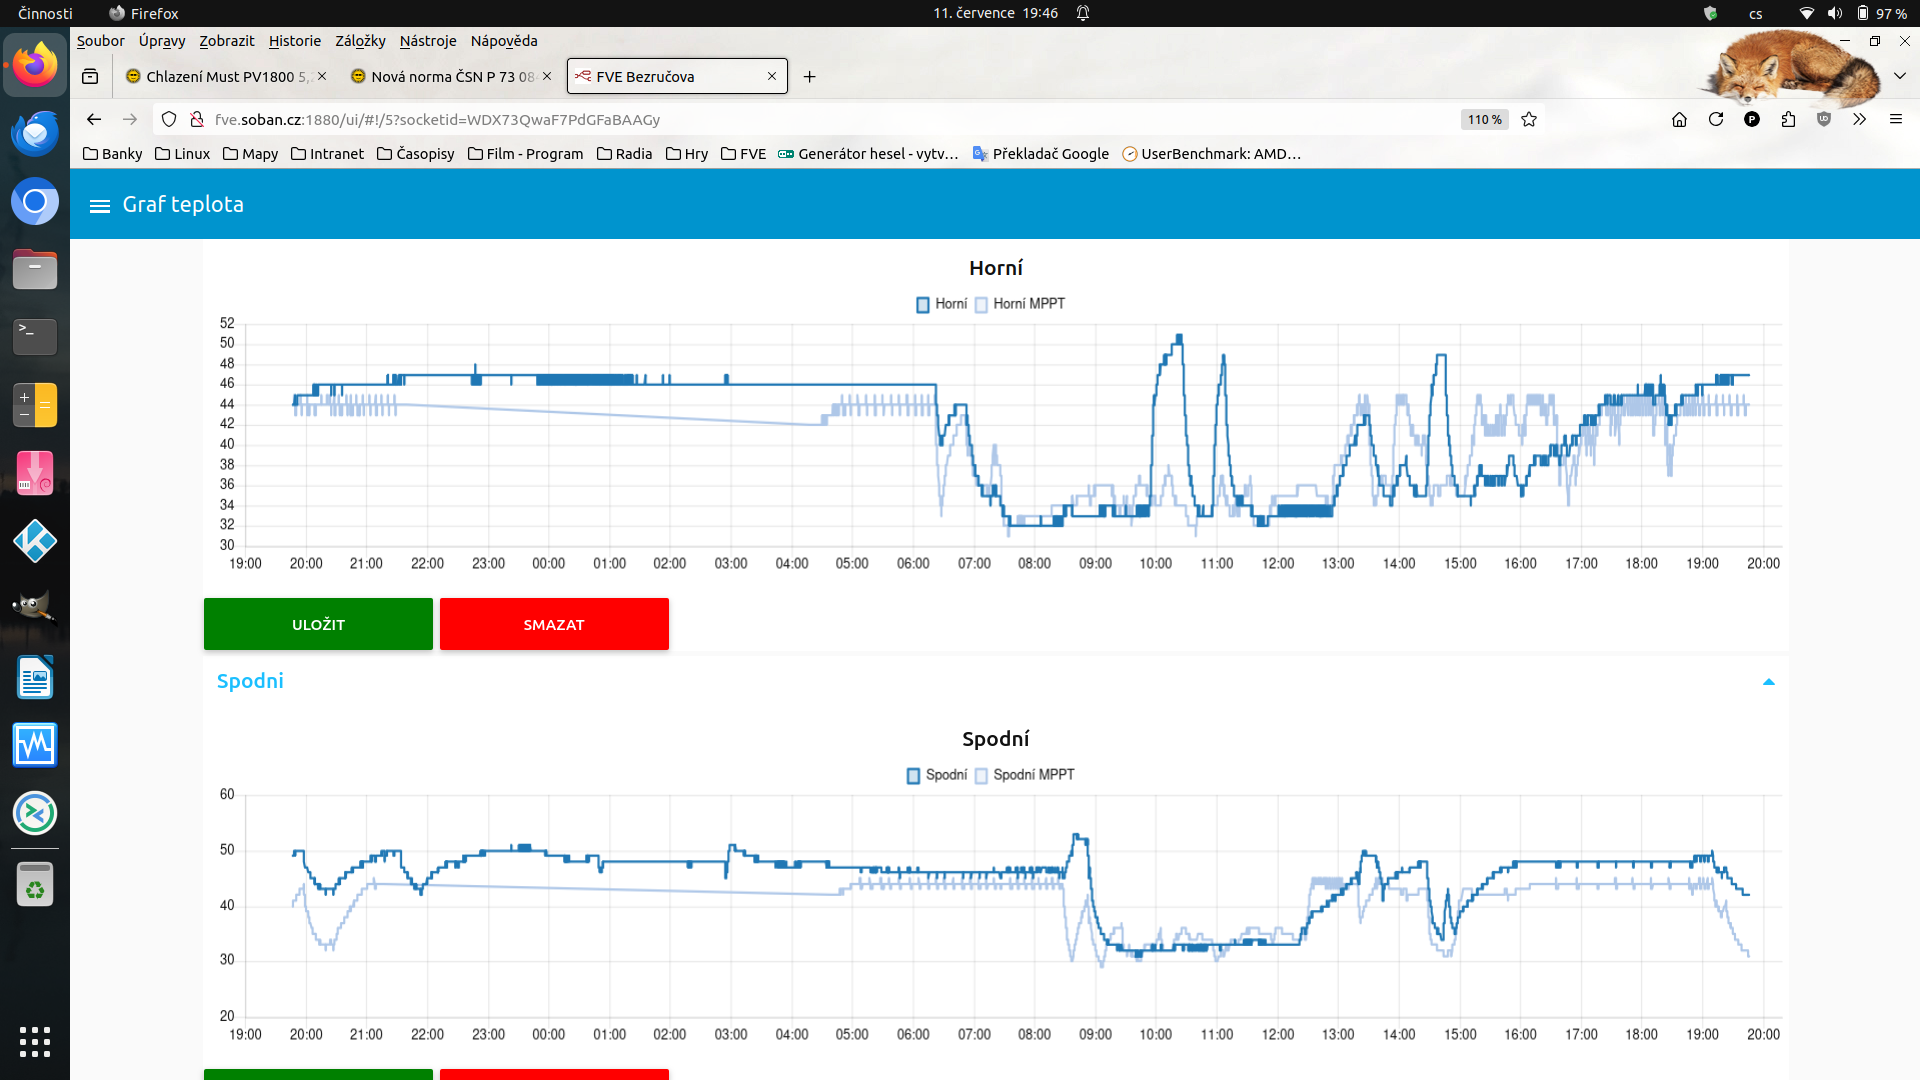This screenshot has width=1920, height=1080.
Task: Click the Firefox home icon
Action: click(x=1679, y=120)
